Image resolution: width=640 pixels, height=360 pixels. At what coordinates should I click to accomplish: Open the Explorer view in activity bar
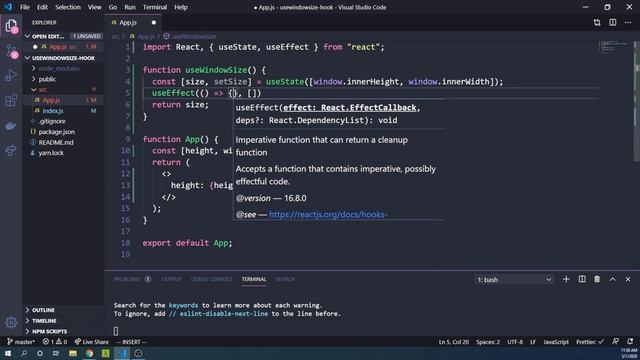[11, 26]
